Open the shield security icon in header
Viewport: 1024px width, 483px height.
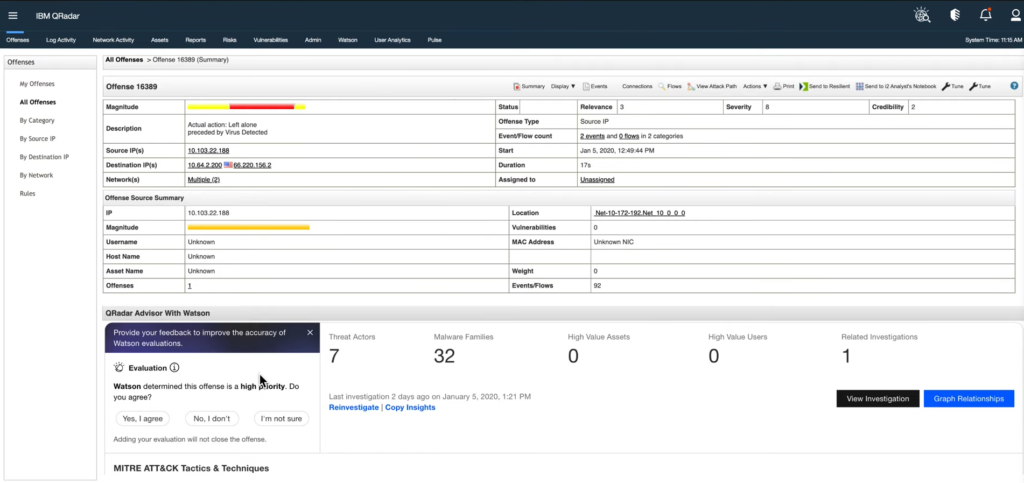pyautogui.click(x=955, y=15)
